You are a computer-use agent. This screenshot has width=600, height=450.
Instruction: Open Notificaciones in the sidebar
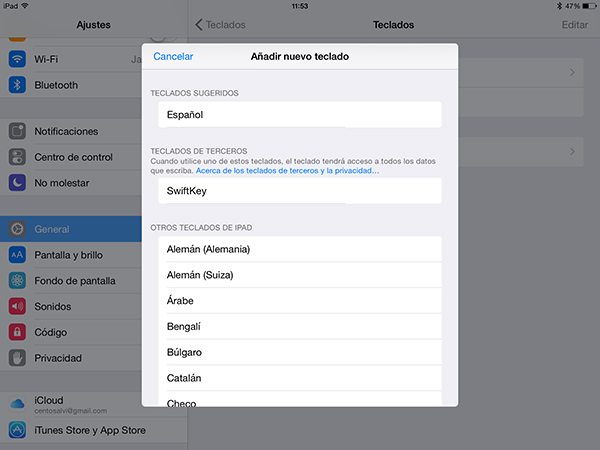71,131
